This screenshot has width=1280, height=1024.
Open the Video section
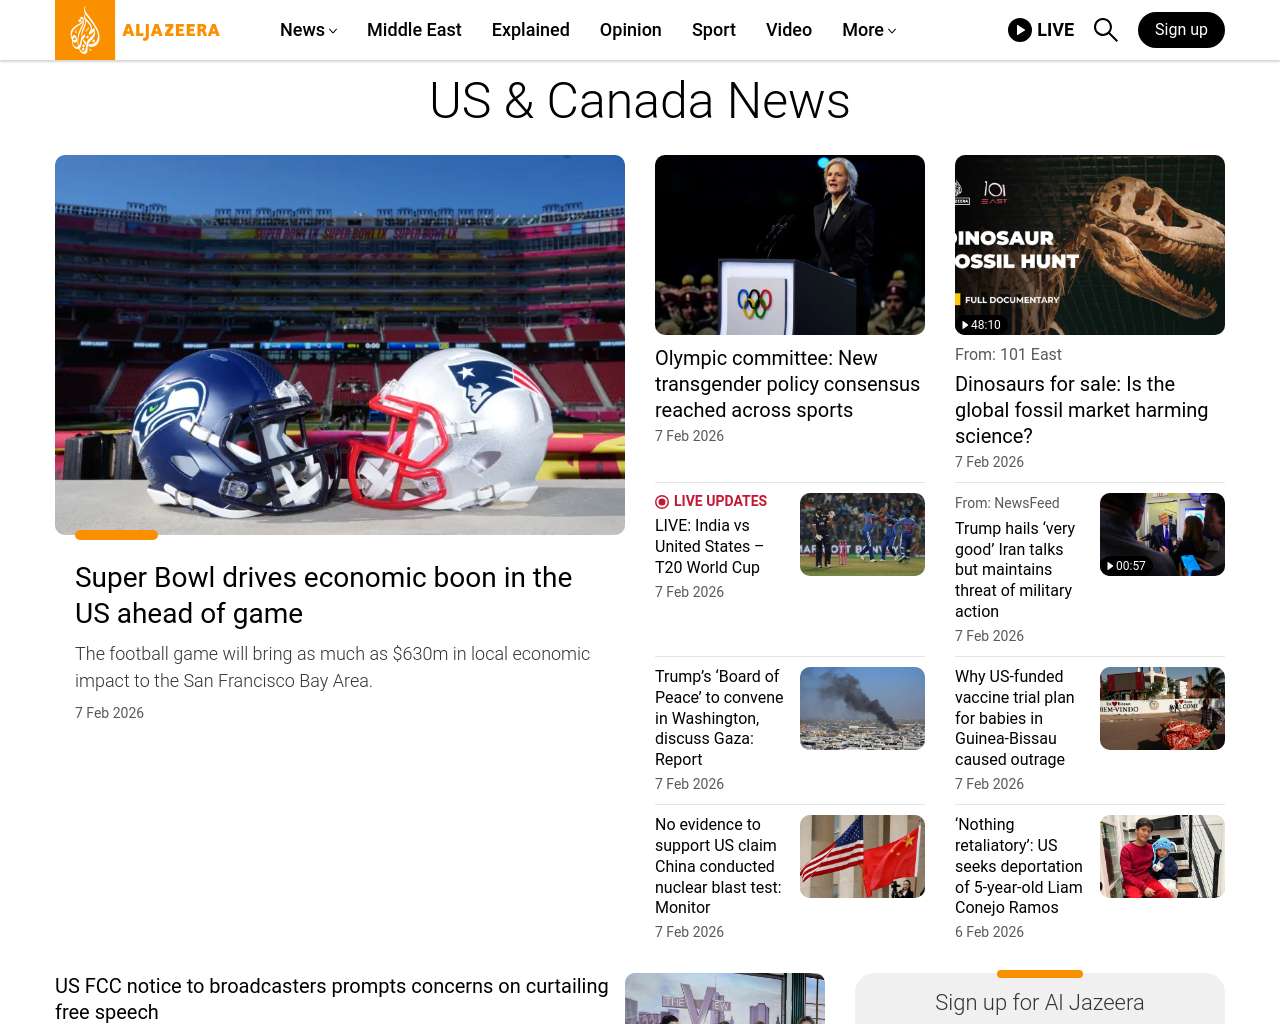[789, 30]
